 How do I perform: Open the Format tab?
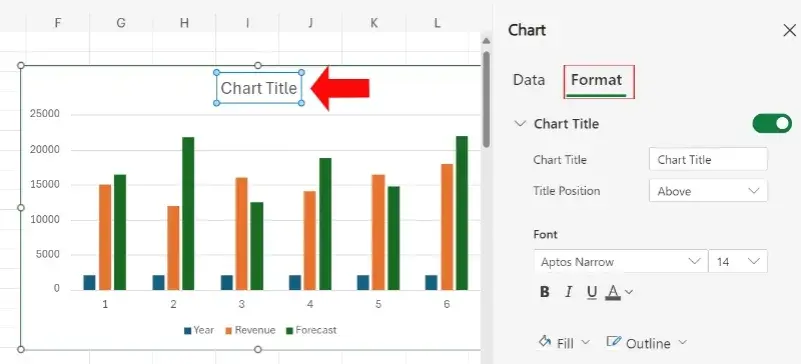click(596, 80)
